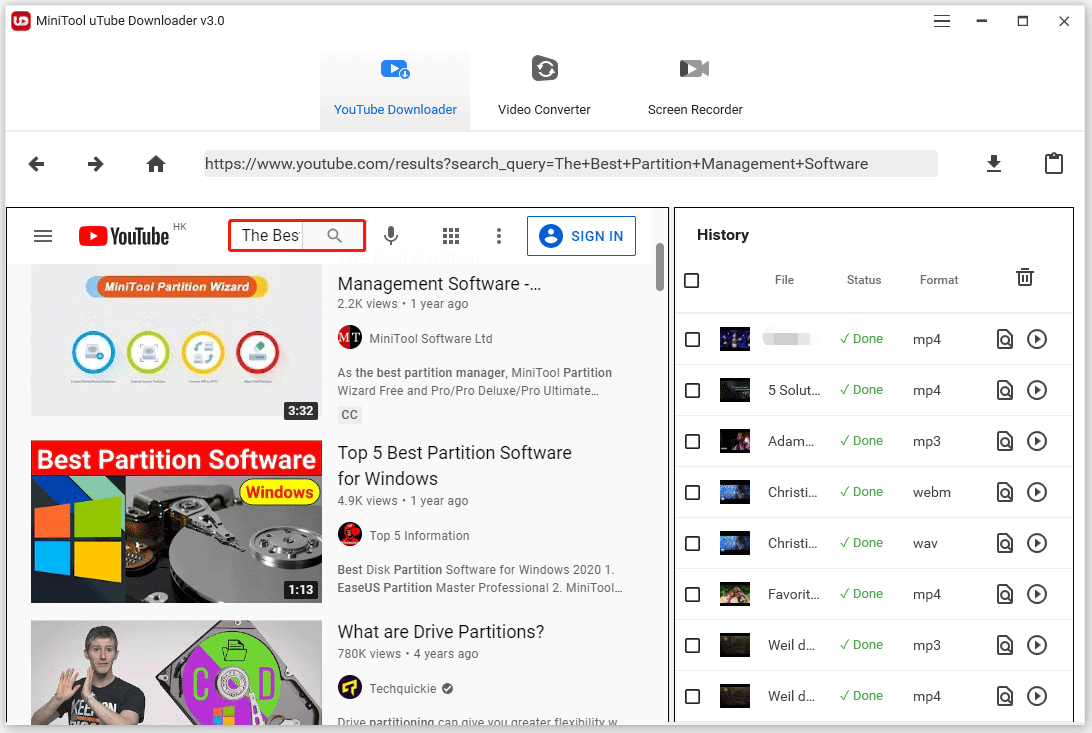
Task: Click the SIGN IN button
Action: point(582,236)
